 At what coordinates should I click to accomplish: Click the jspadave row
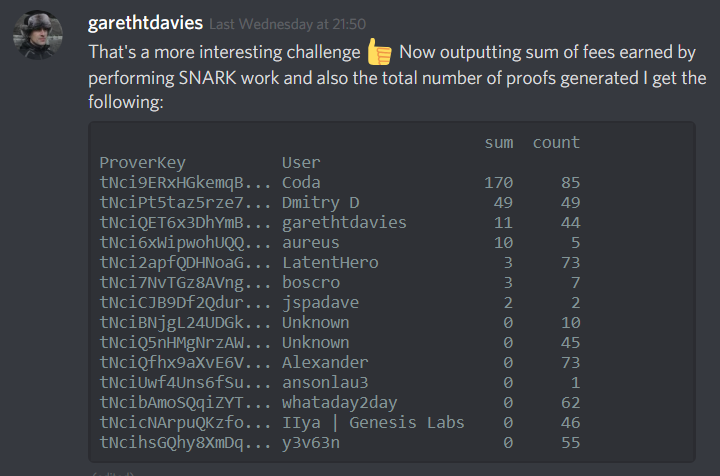pyautogui.click(x=340, y=302)
